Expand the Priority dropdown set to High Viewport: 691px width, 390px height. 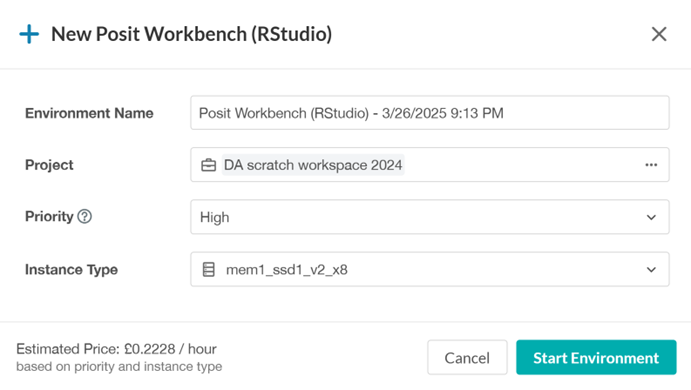point(430,217)
